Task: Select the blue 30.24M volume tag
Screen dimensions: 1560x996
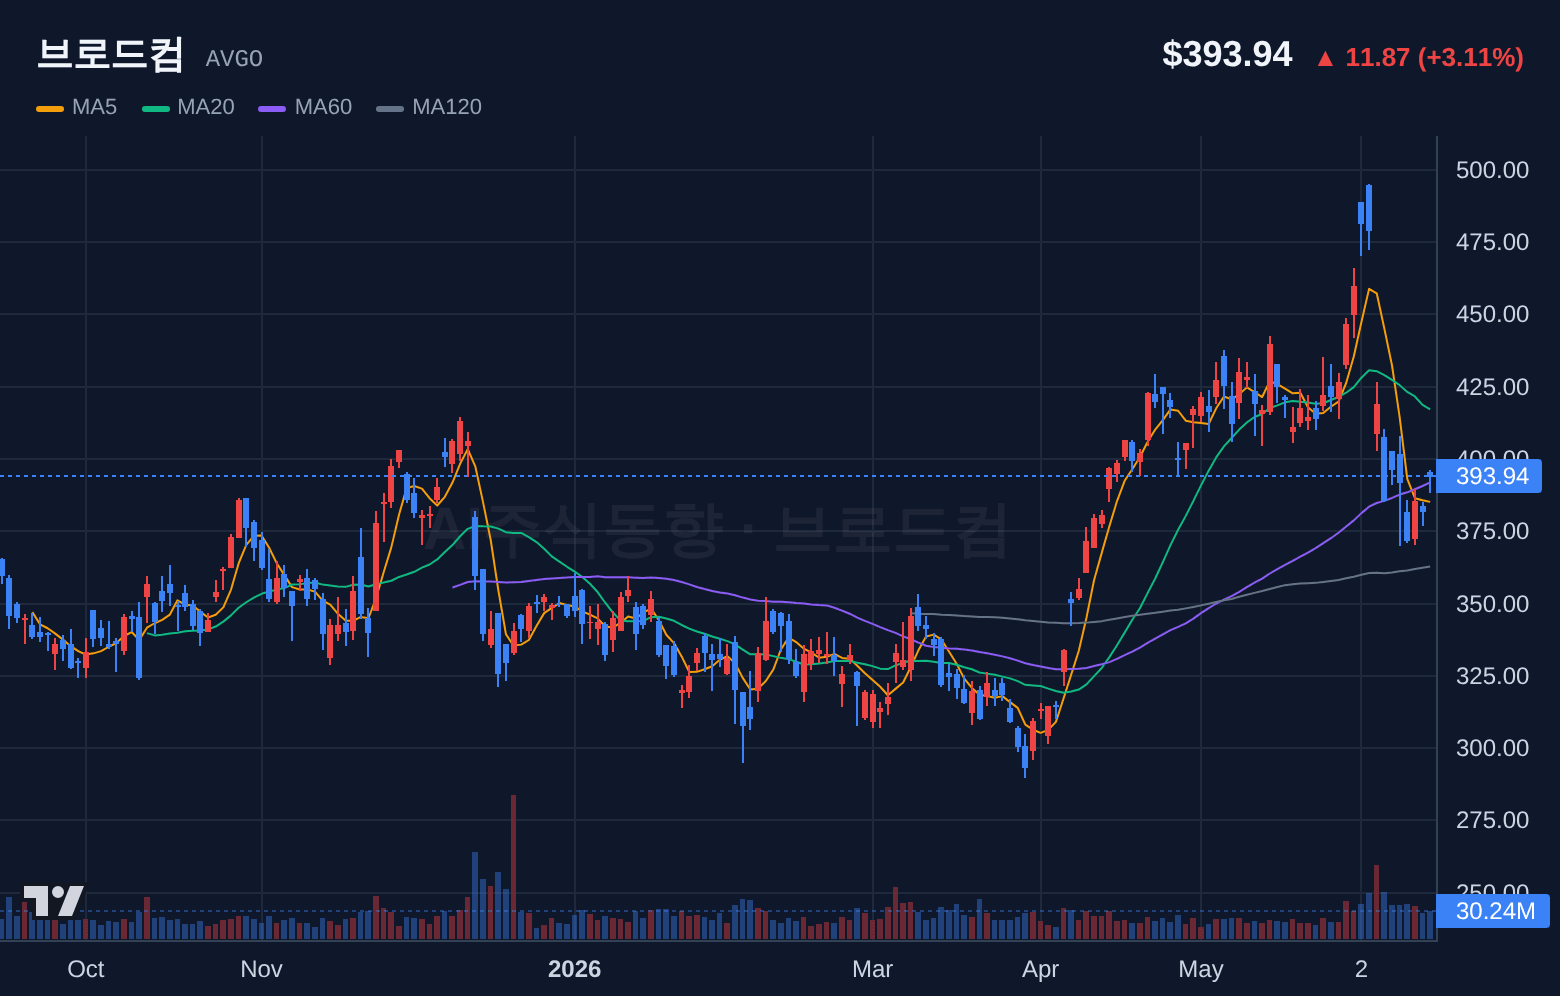Action: [x=1493, y=911]
